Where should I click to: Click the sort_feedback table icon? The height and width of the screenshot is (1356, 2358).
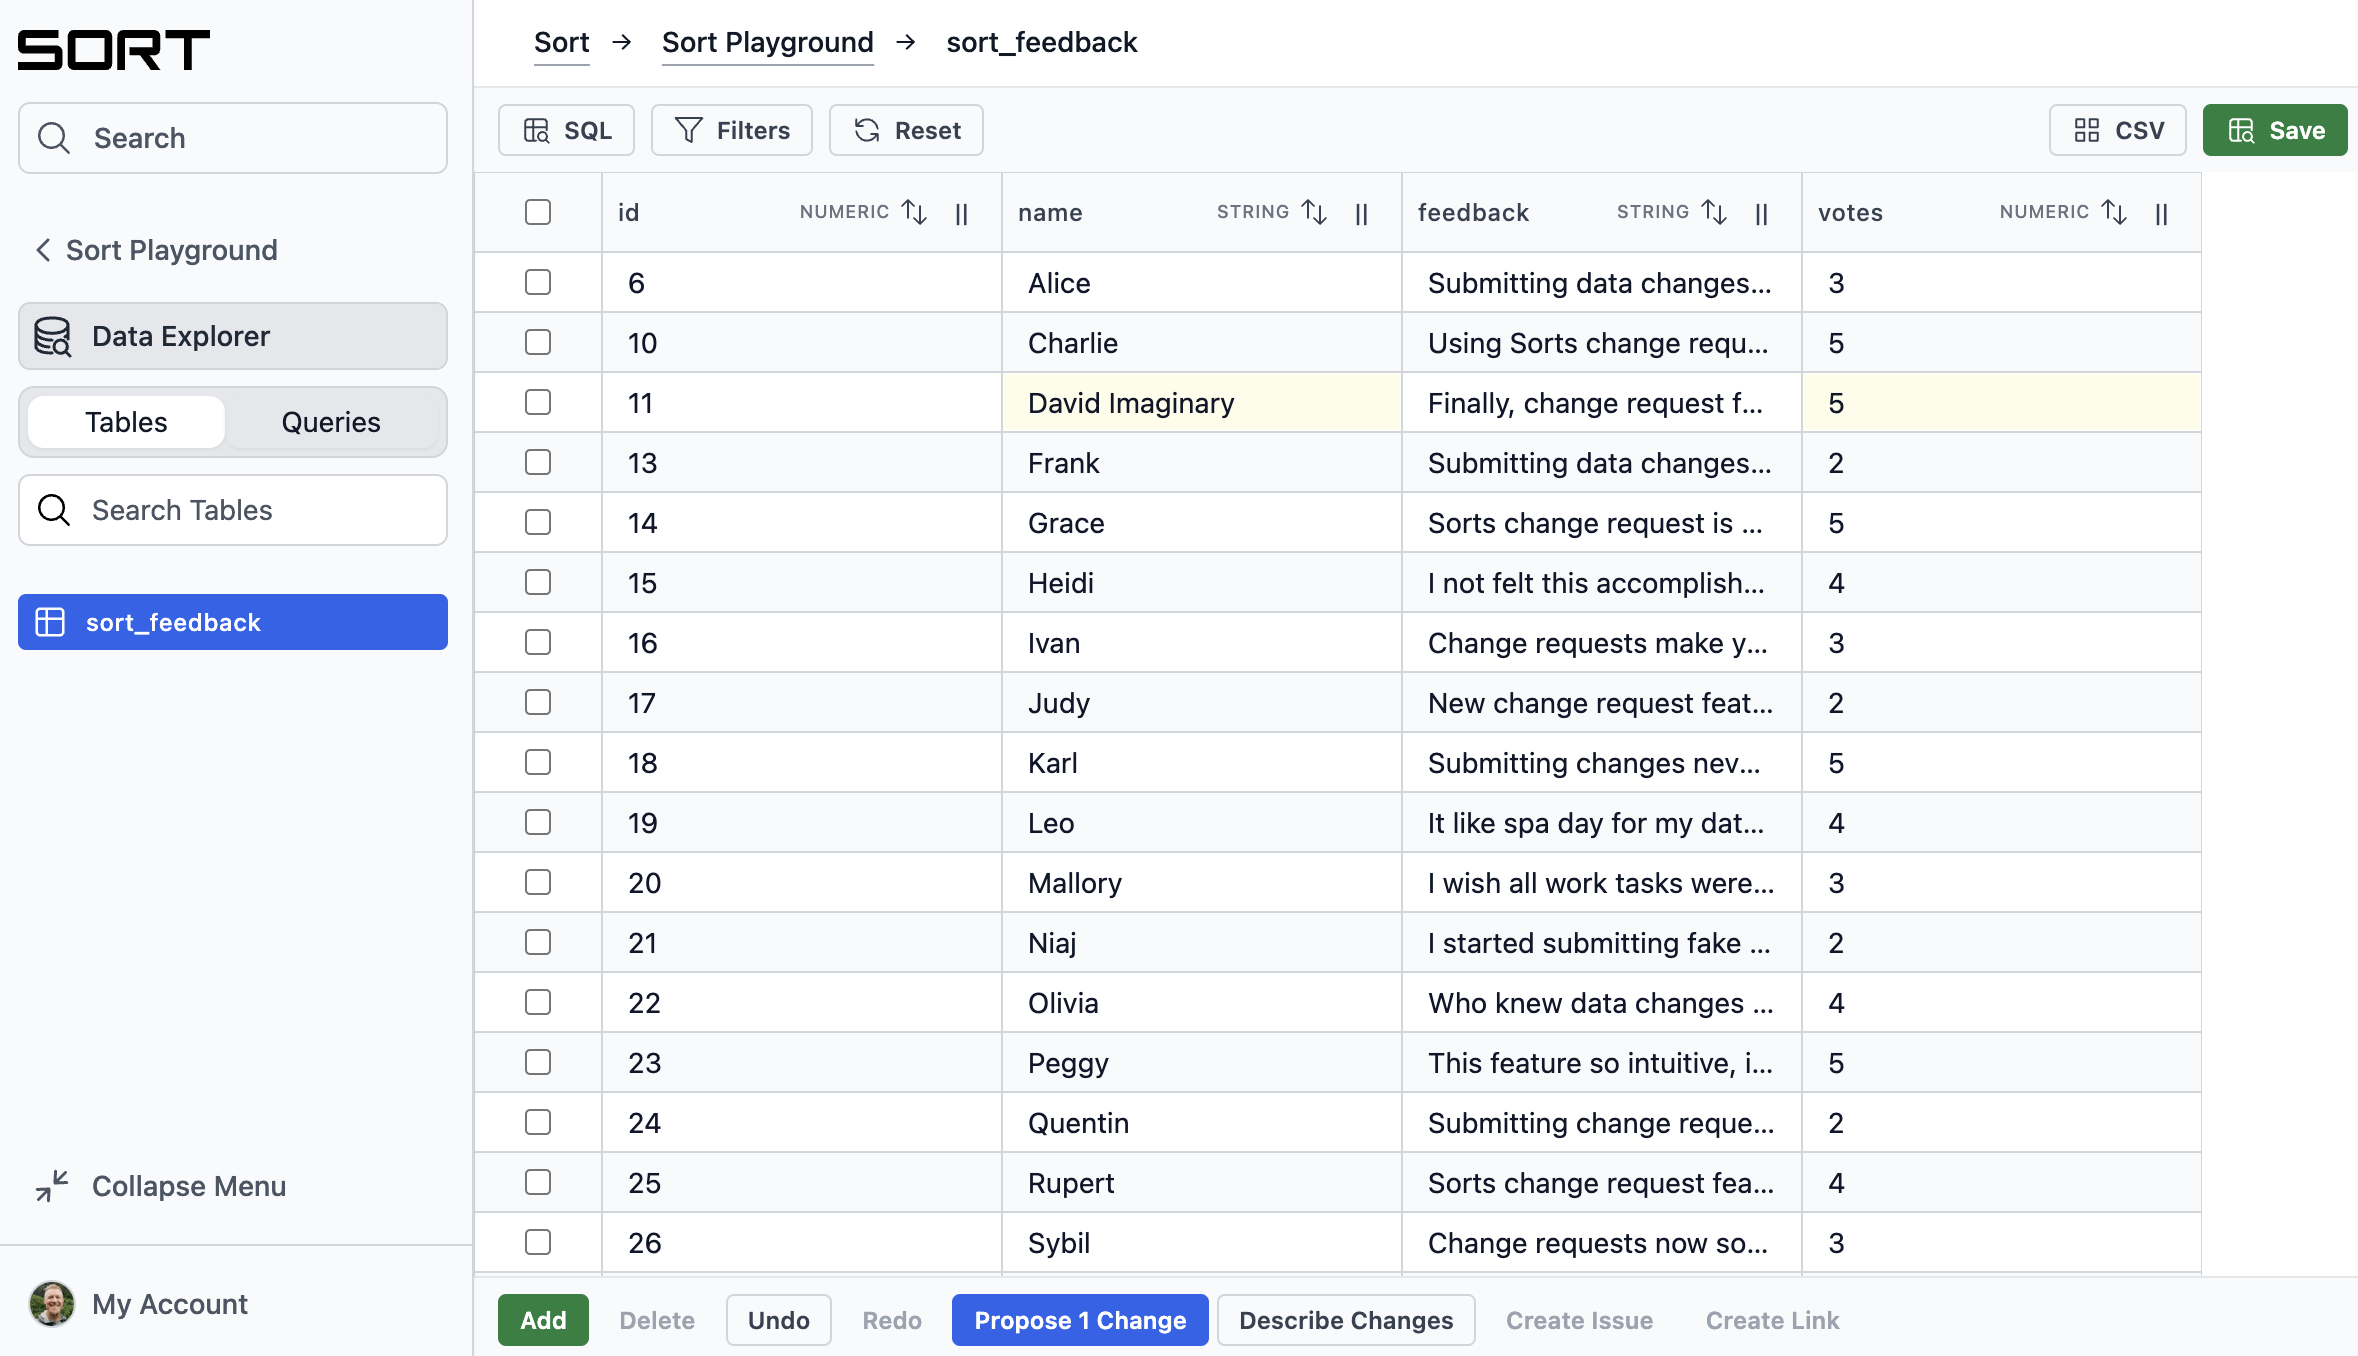49,622
